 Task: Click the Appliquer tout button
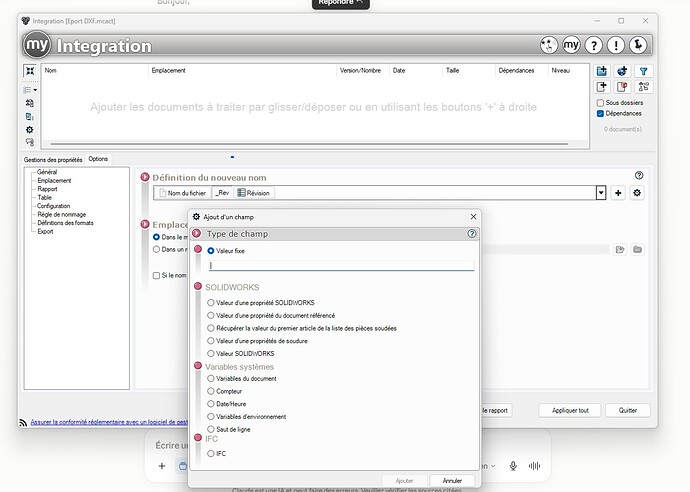(x=570, y=410)
